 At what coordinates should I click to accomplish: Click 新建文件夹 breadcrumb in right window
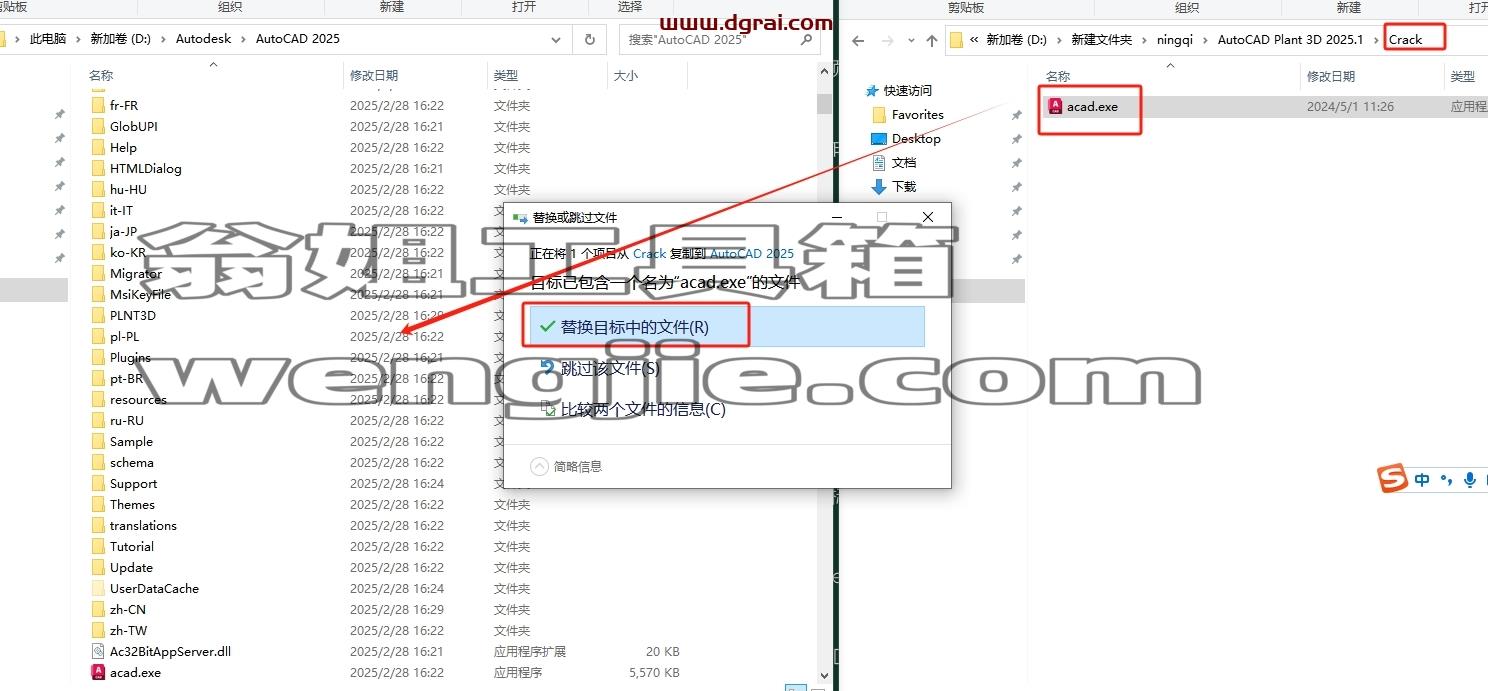1101,40
